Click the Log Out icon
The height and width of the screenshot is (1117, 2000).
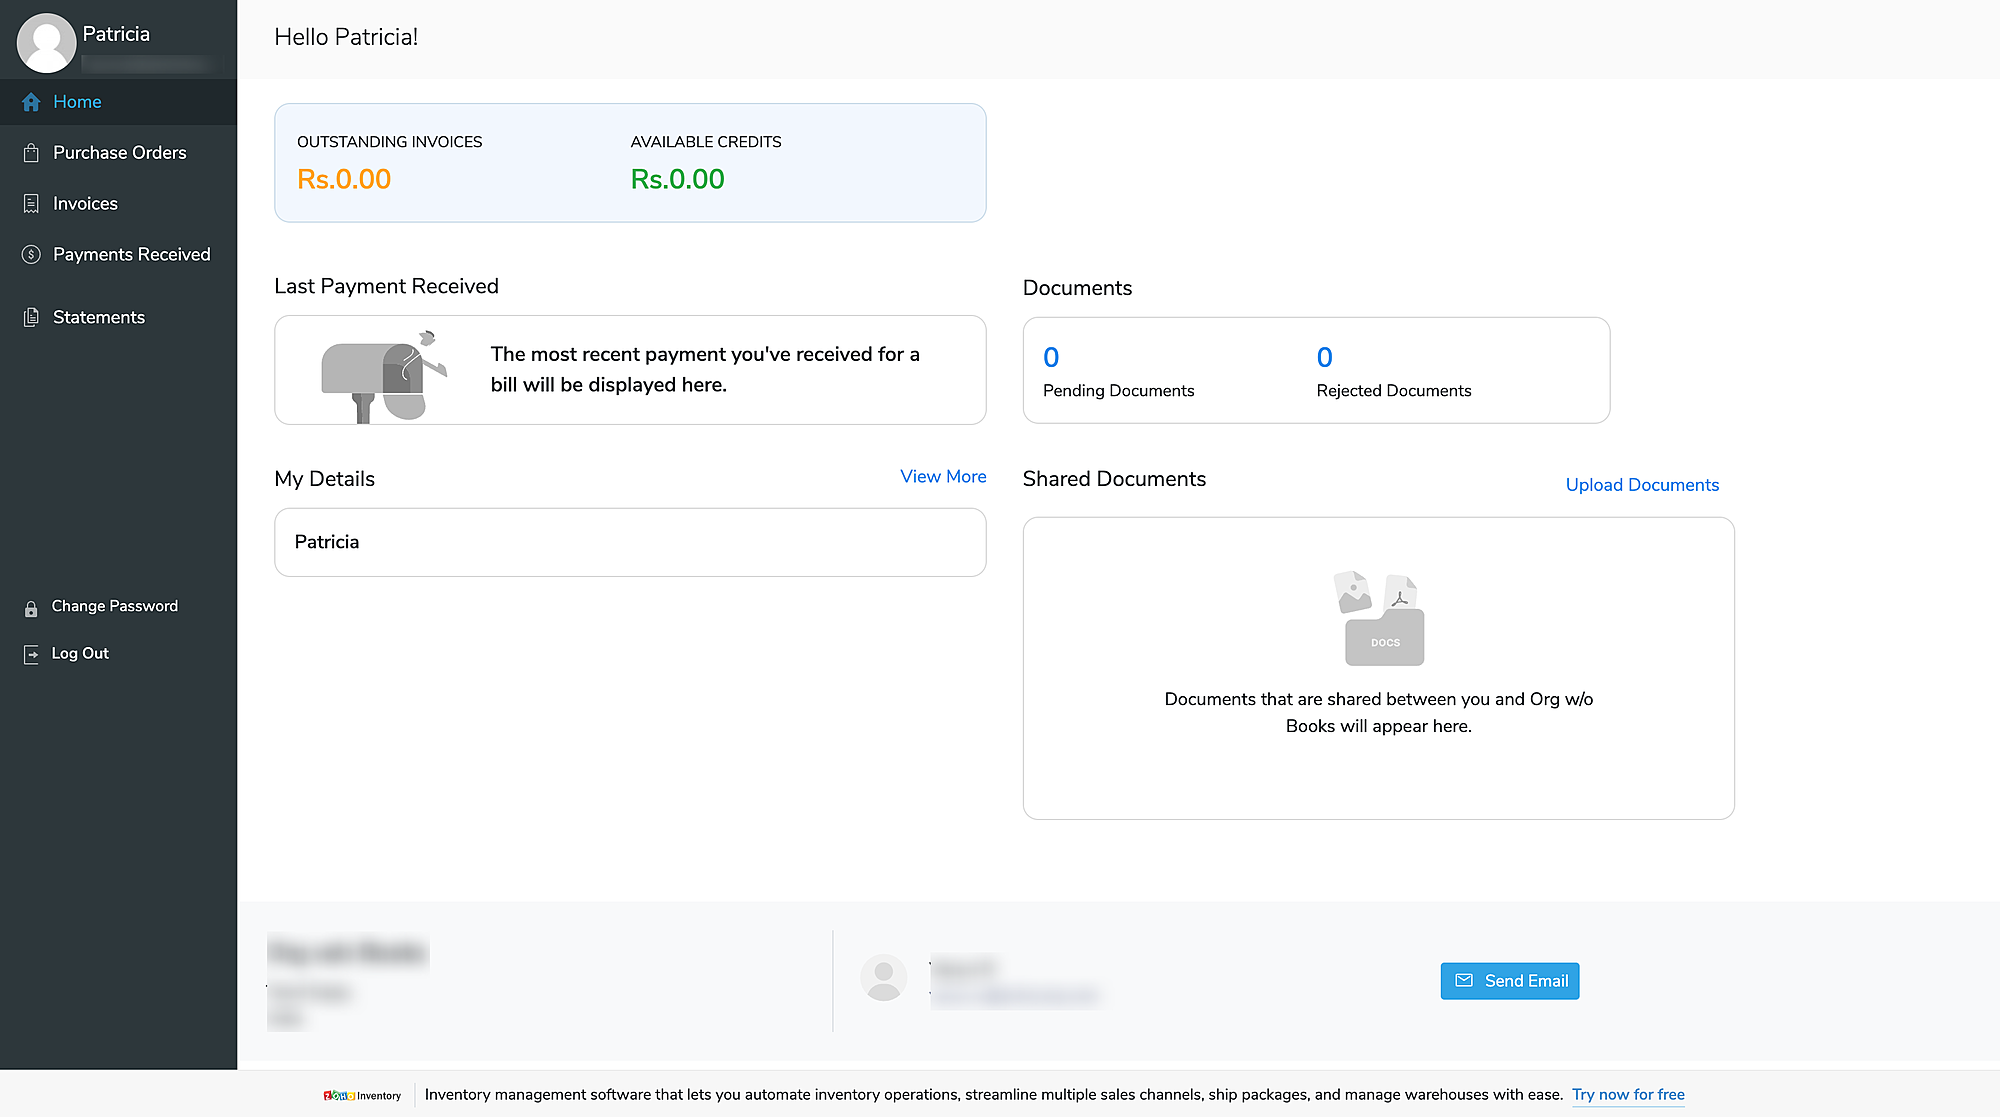tap(30, 653)
